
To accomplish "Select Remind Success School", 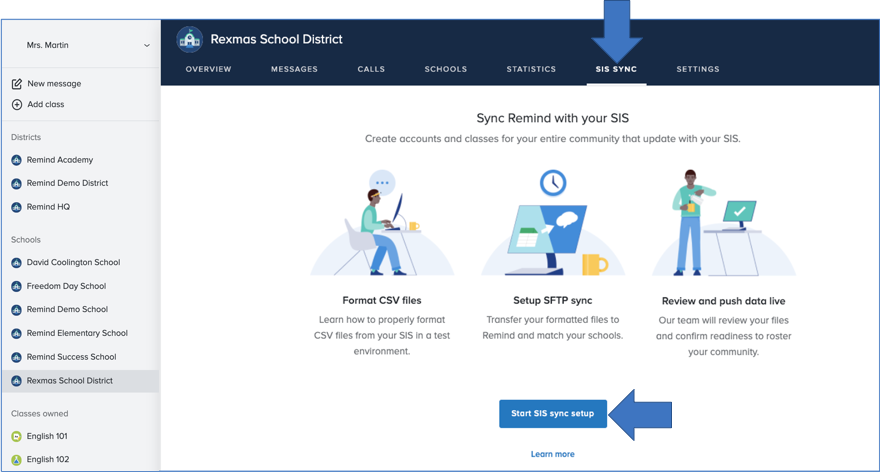I will pos(71,357).
